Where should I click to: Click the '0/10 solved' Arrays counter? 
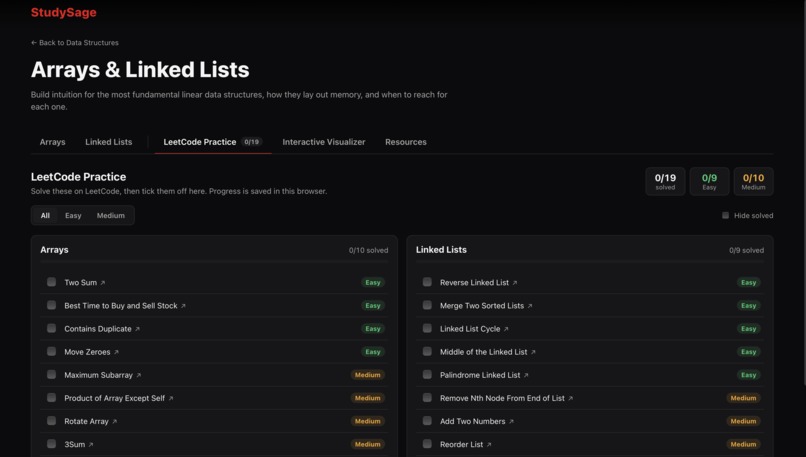(x=369, y=250)
